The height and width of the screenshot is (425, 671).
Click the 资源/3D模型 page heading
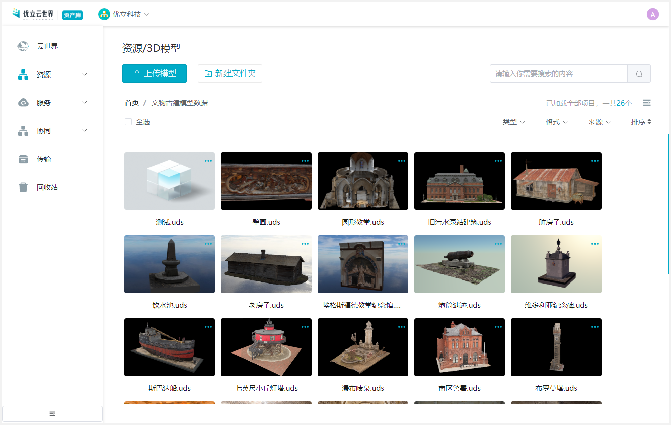coord(151,48)
